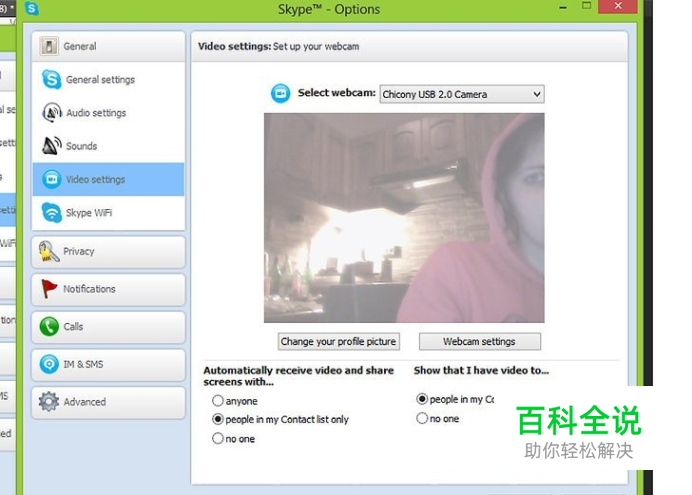Expand the Notifications section

pos(109,289)
